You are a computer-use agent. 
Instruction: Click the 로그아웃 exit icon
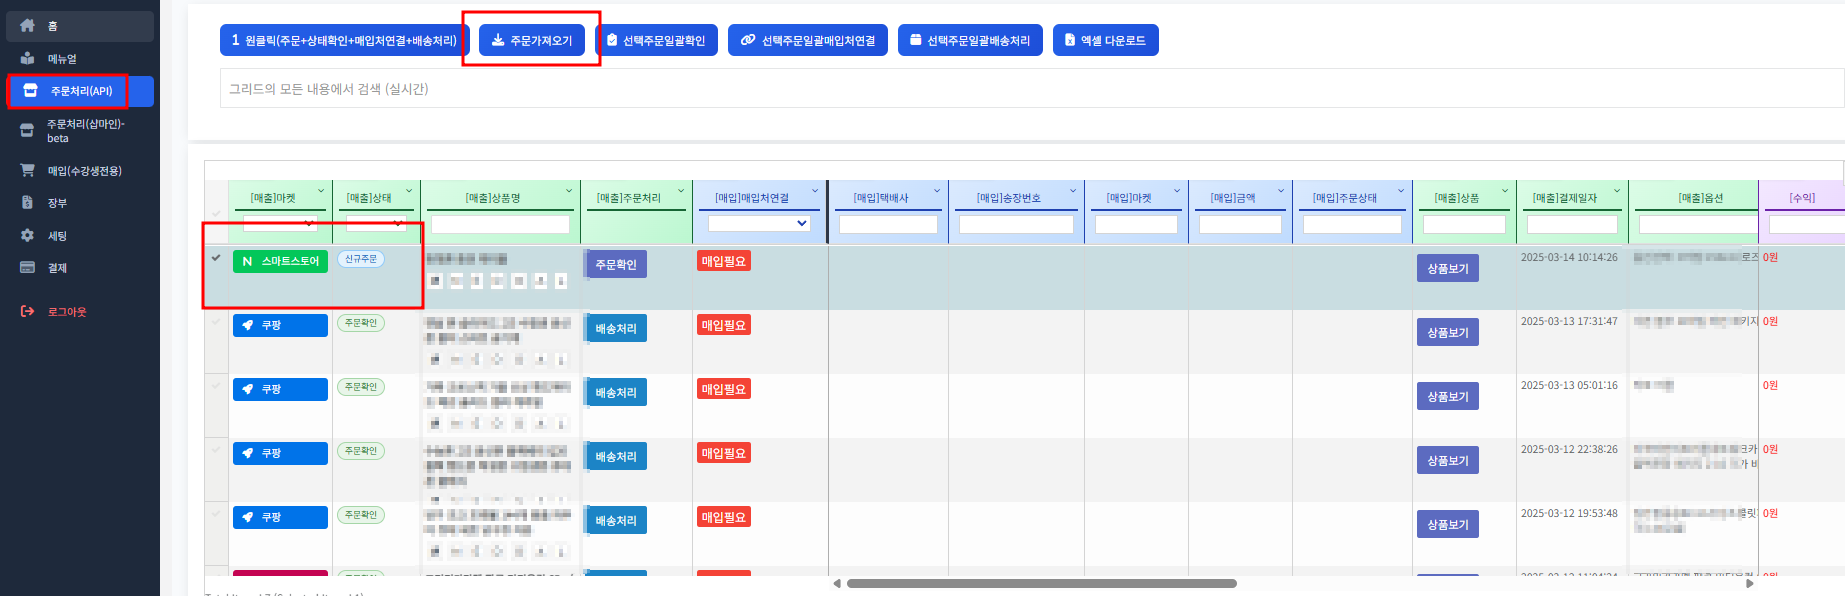27,311
